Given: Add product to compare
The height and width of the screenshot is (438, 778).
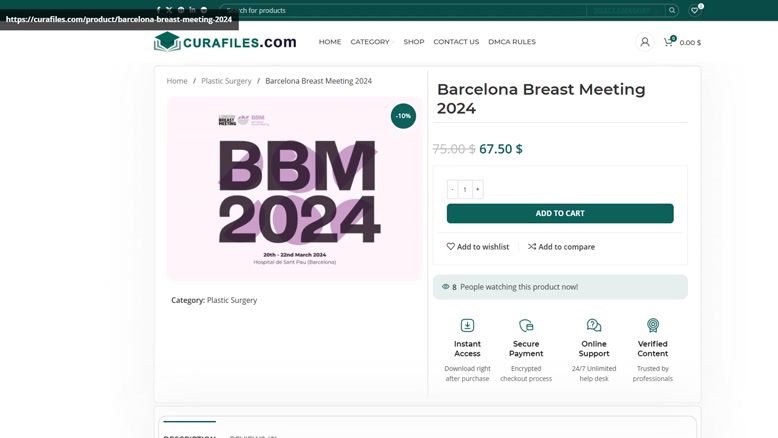Looking at the screenshot, I should pos(561,247).
